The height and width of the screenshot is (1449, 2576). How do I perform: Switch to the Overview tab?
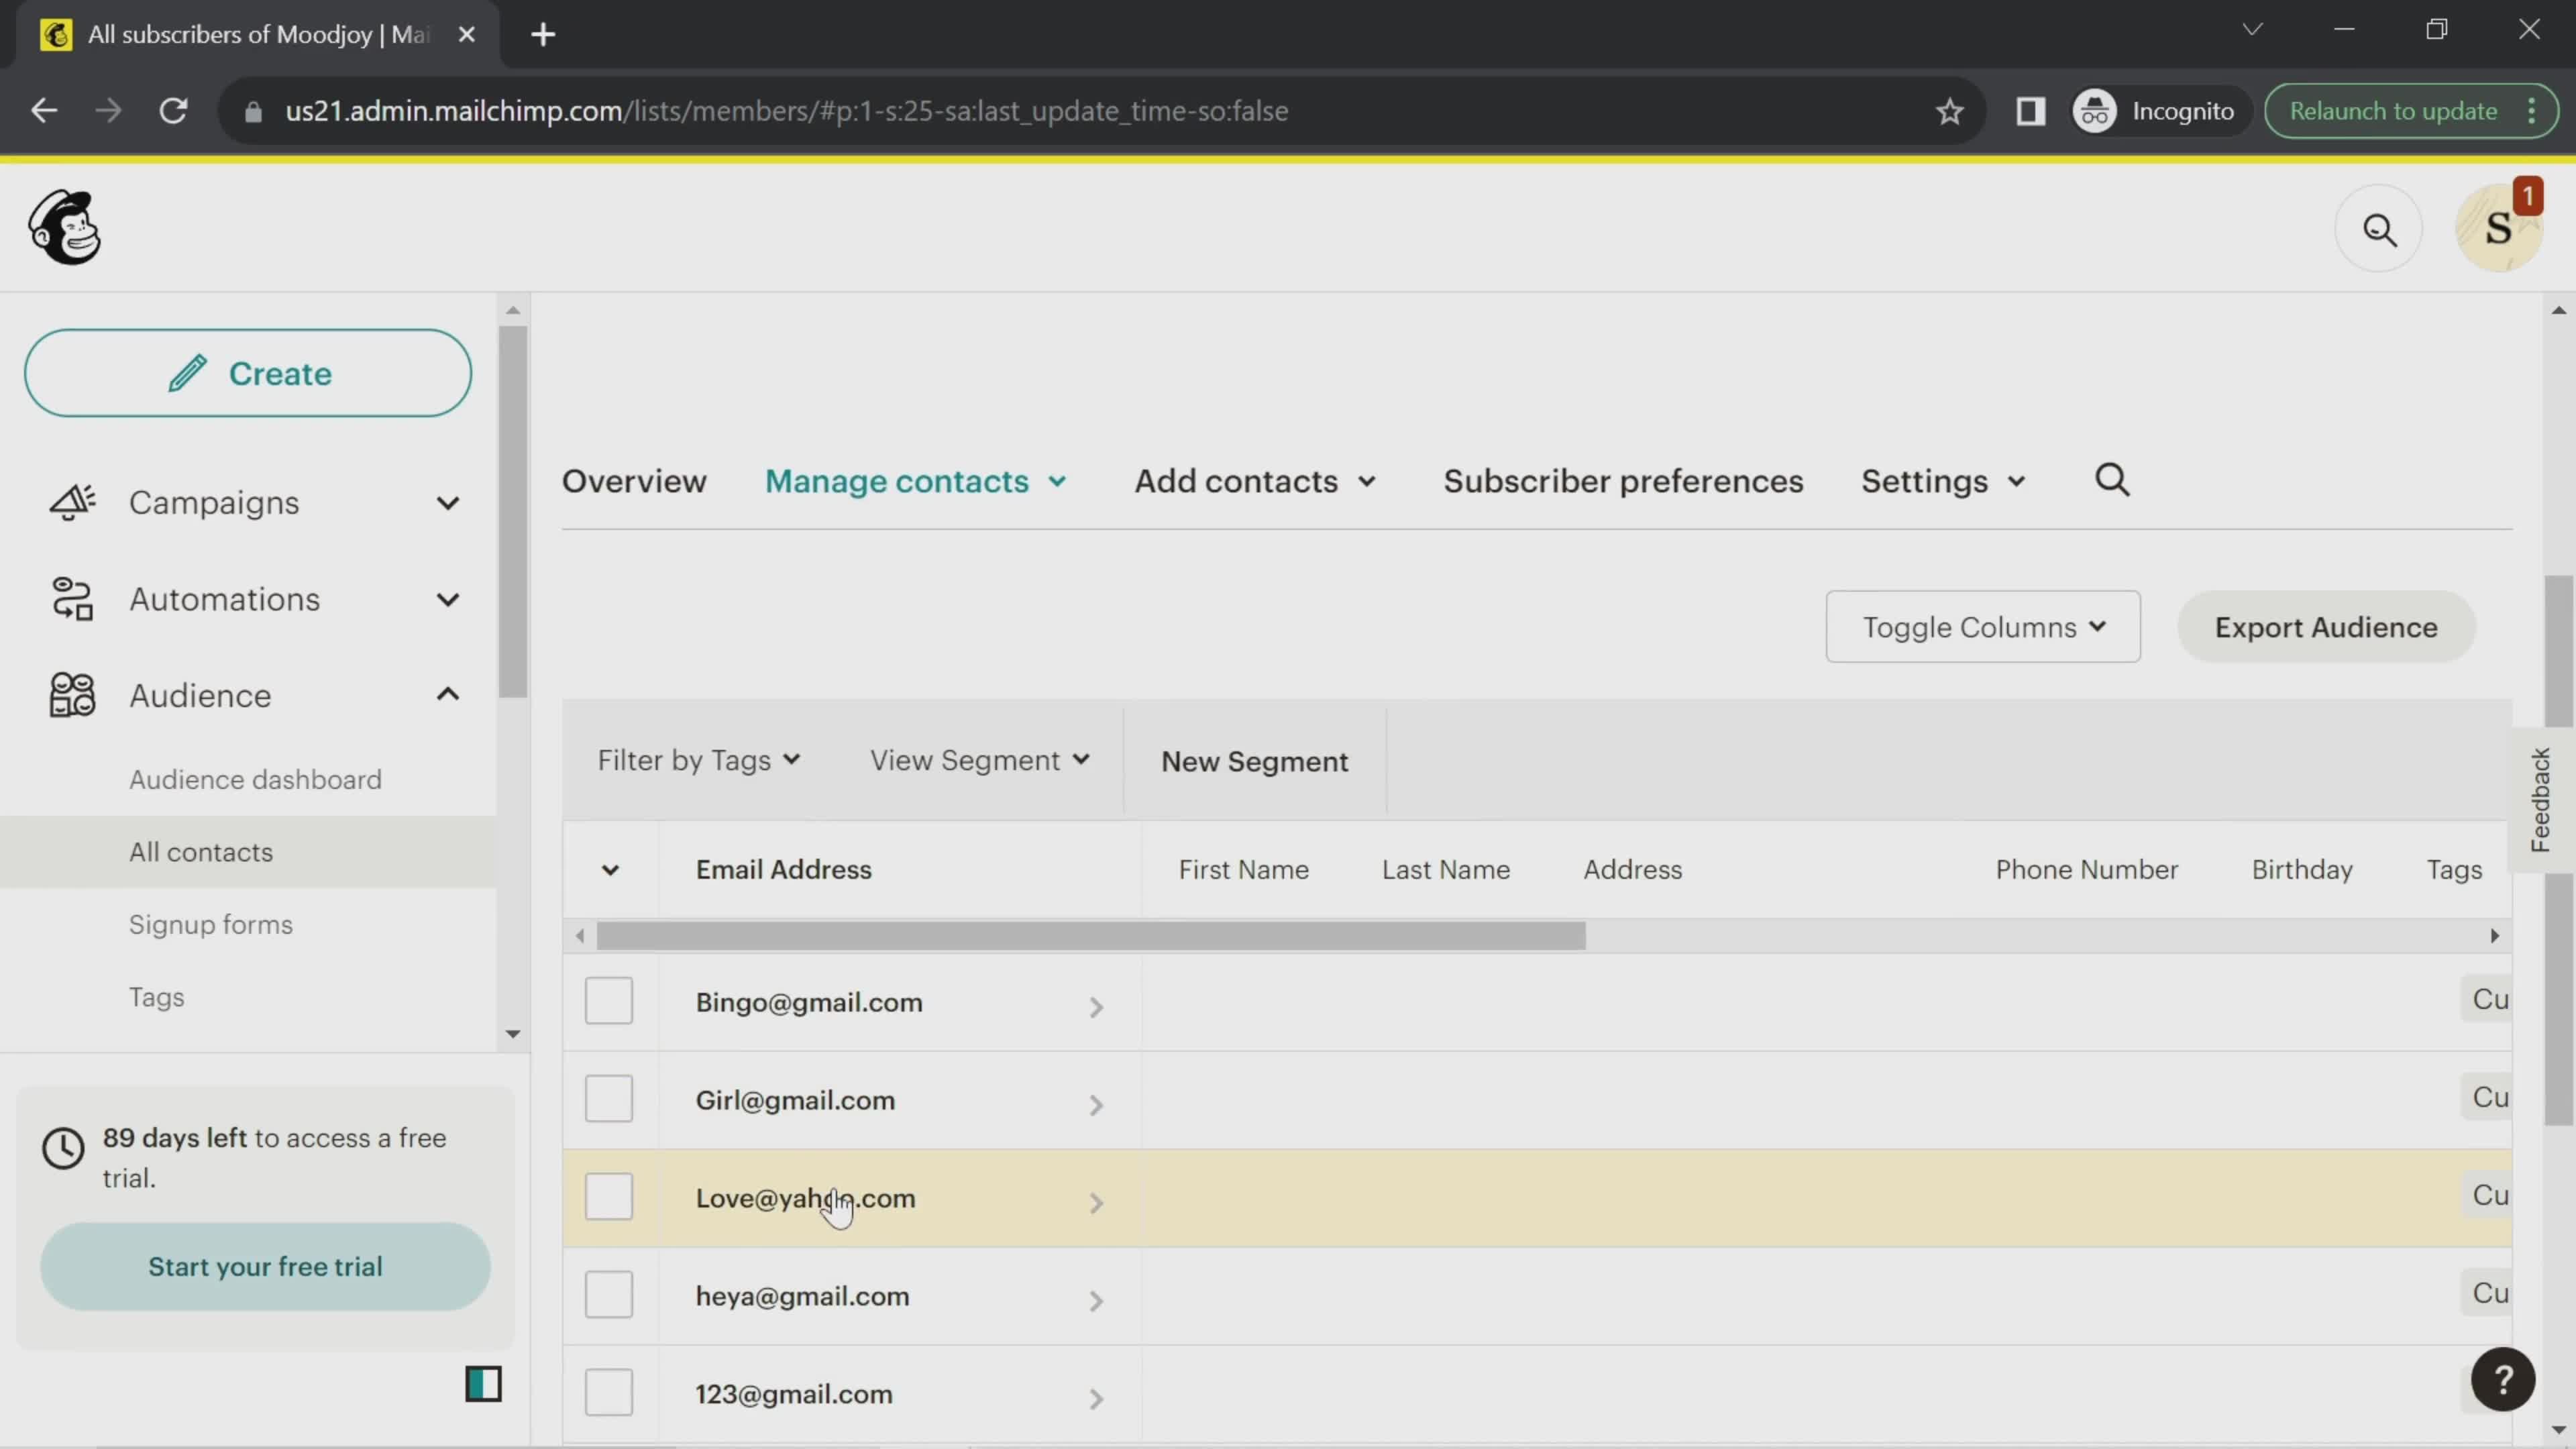633,480
